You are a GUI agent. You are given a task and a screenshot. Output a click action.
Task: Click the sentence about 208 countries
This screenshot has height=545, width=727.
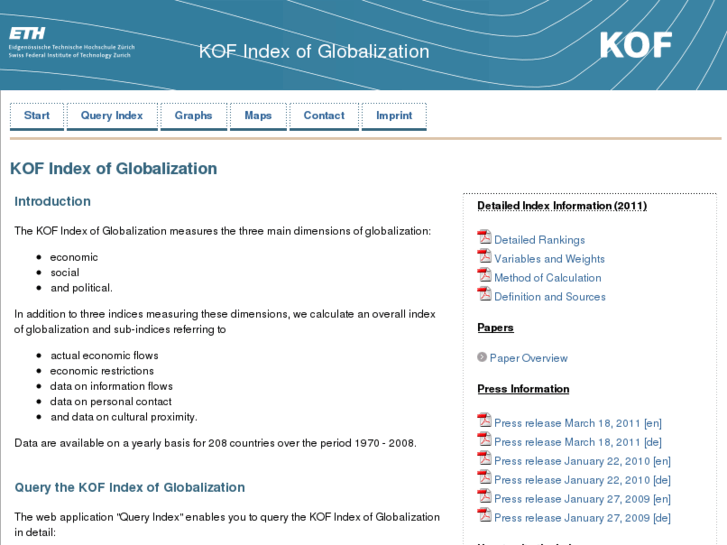(216, 443)
